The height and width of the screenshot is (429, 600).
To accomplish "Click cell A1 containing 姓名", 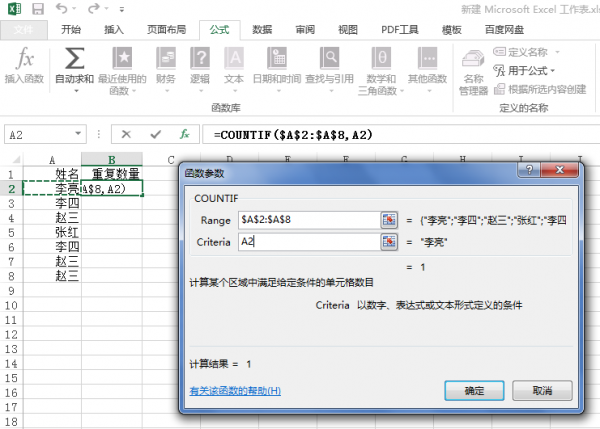I will click(x=52, y=174).
